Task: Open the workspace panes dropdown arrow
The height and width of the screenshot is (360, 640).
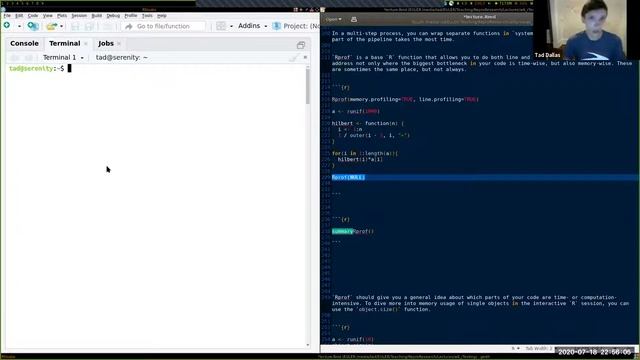Action: point(231,27)
